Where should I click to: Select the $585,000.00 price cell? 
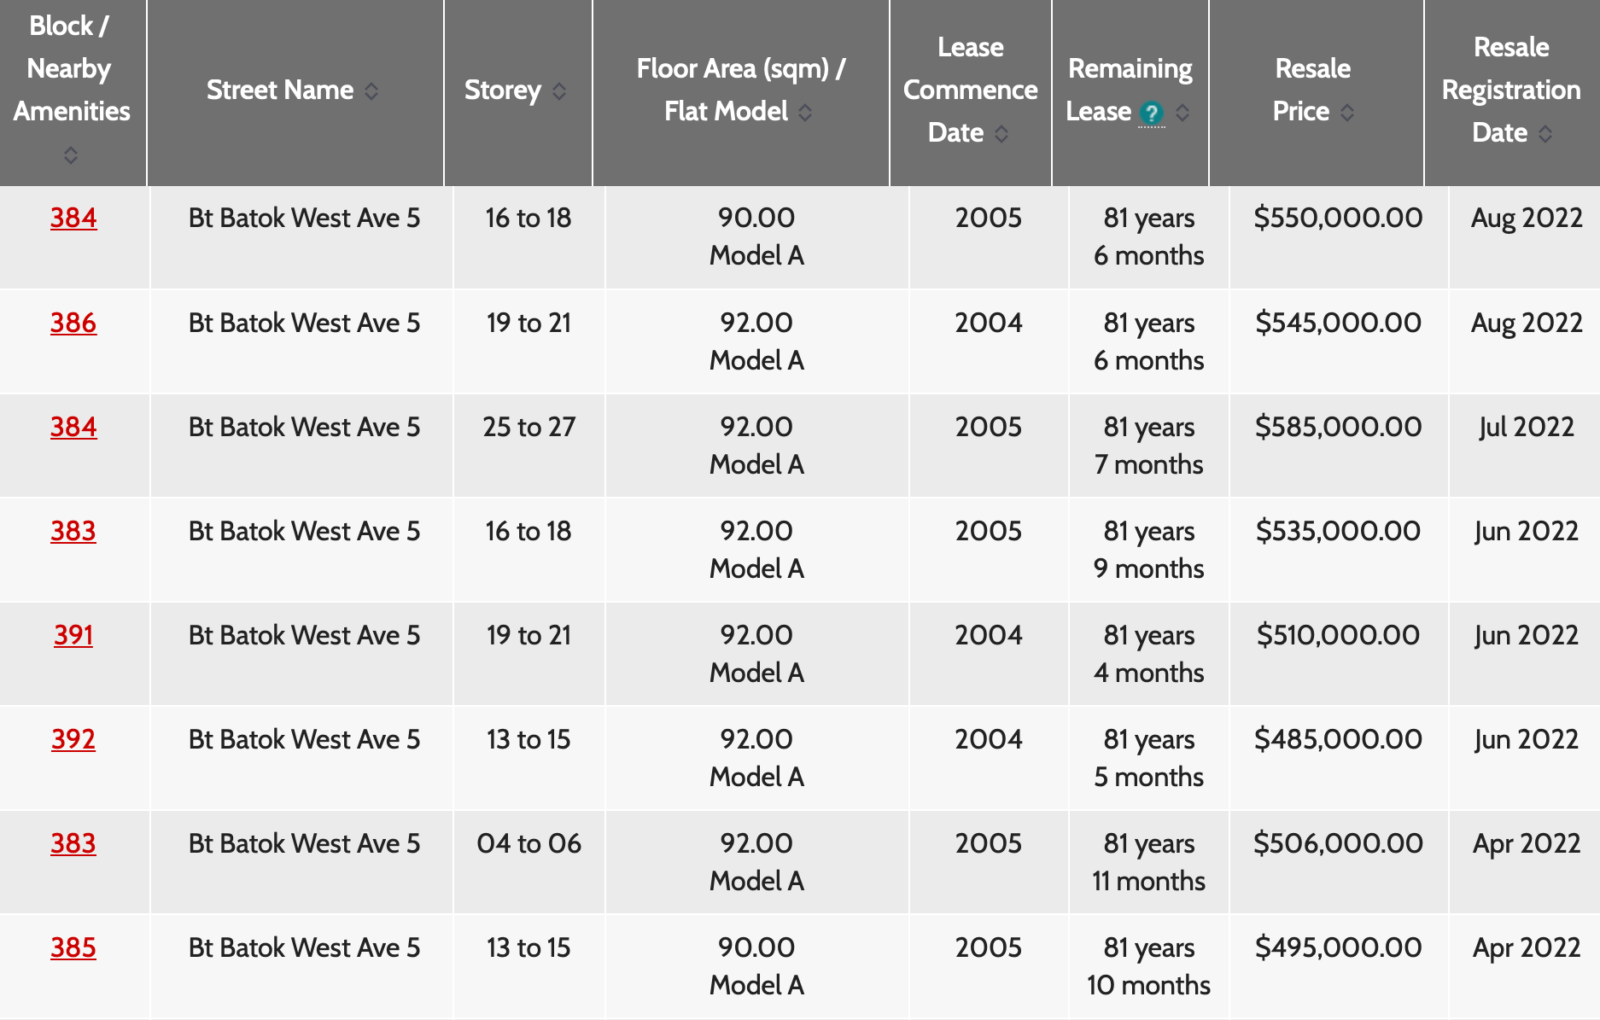pyautogui.click(x=1338, y=427)
